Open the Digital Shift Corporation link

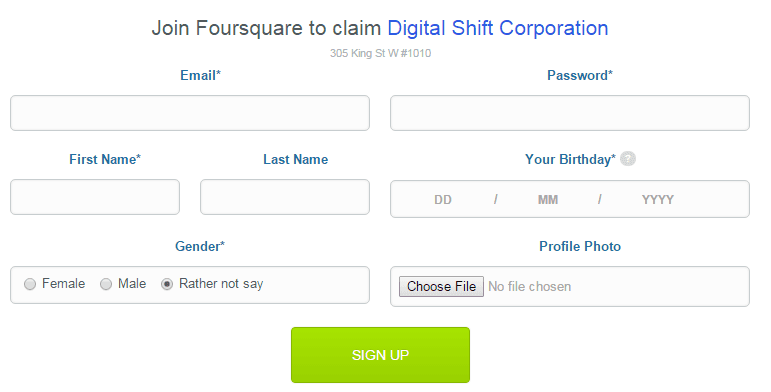498,28
